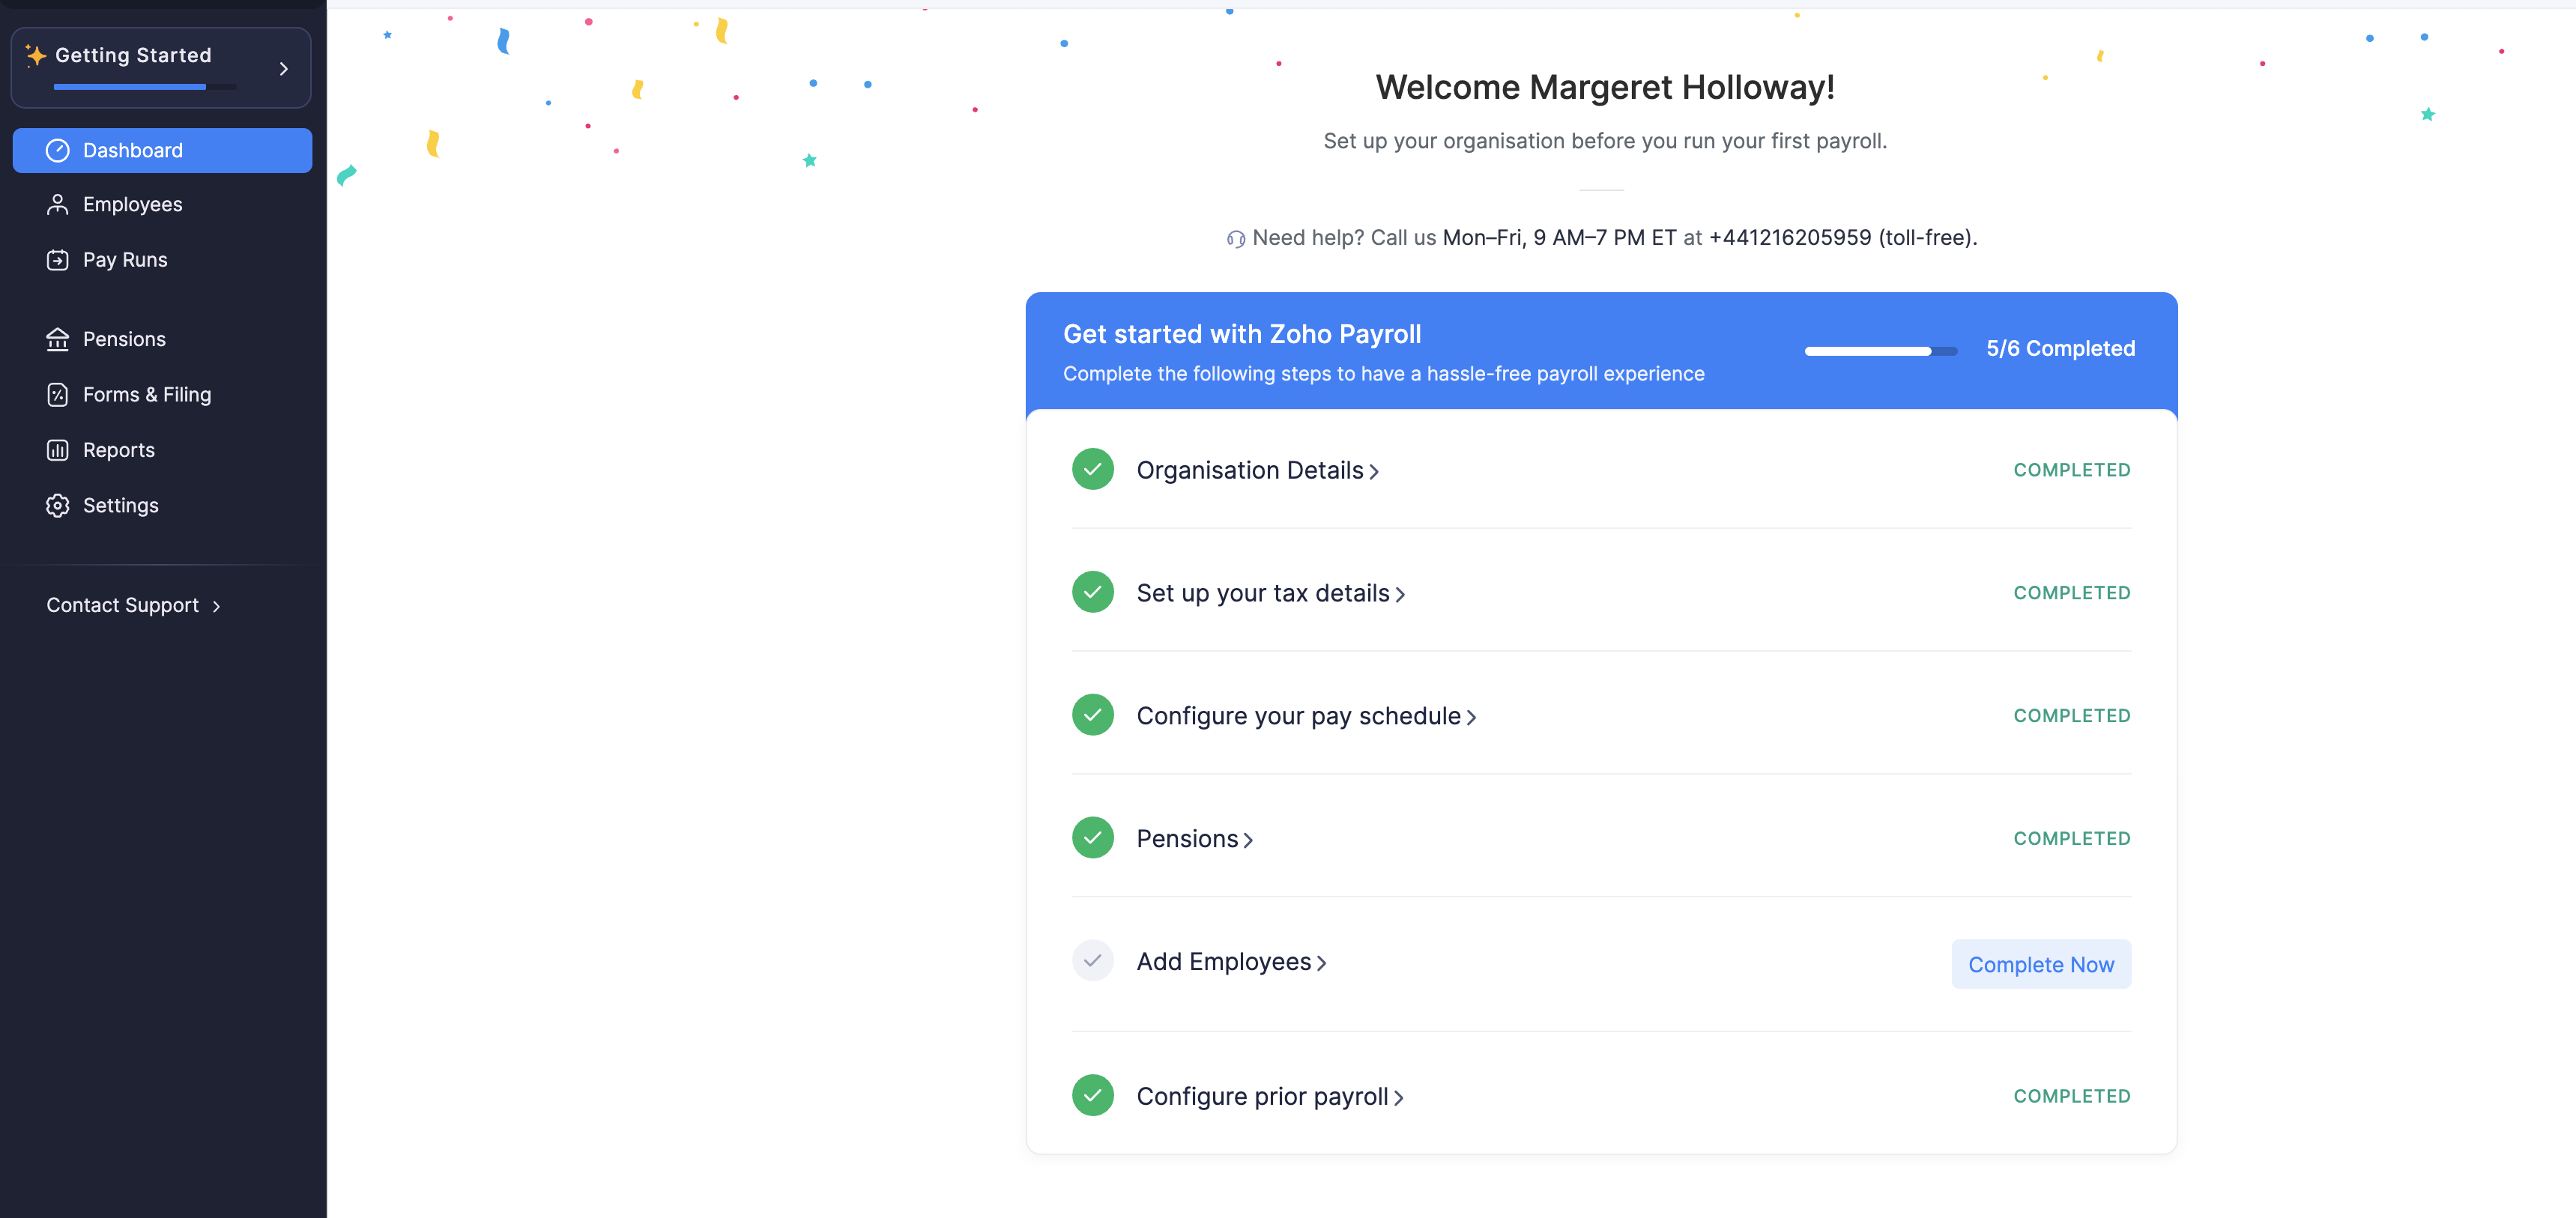2576x1218 pixels.
Task: Click COMPLETED status for pay schedule
Action: coord(2071,716)
